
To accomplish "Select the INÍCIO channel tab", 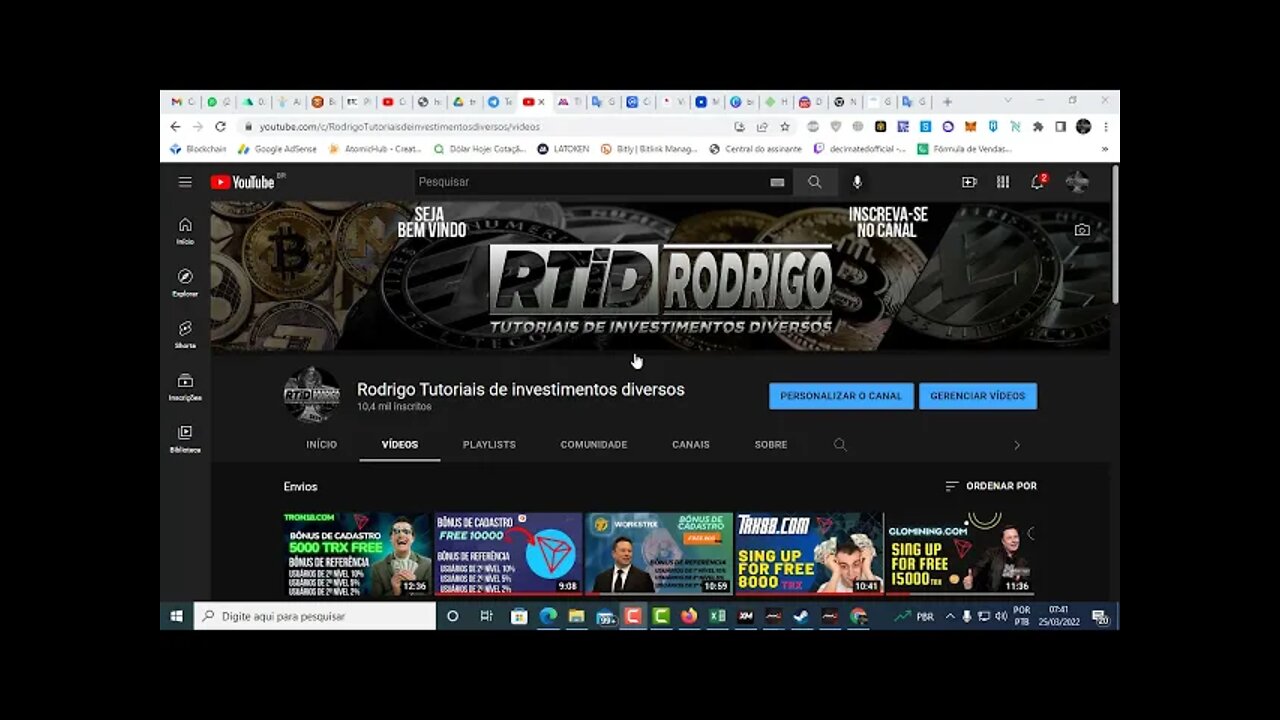I will point(322,445).
